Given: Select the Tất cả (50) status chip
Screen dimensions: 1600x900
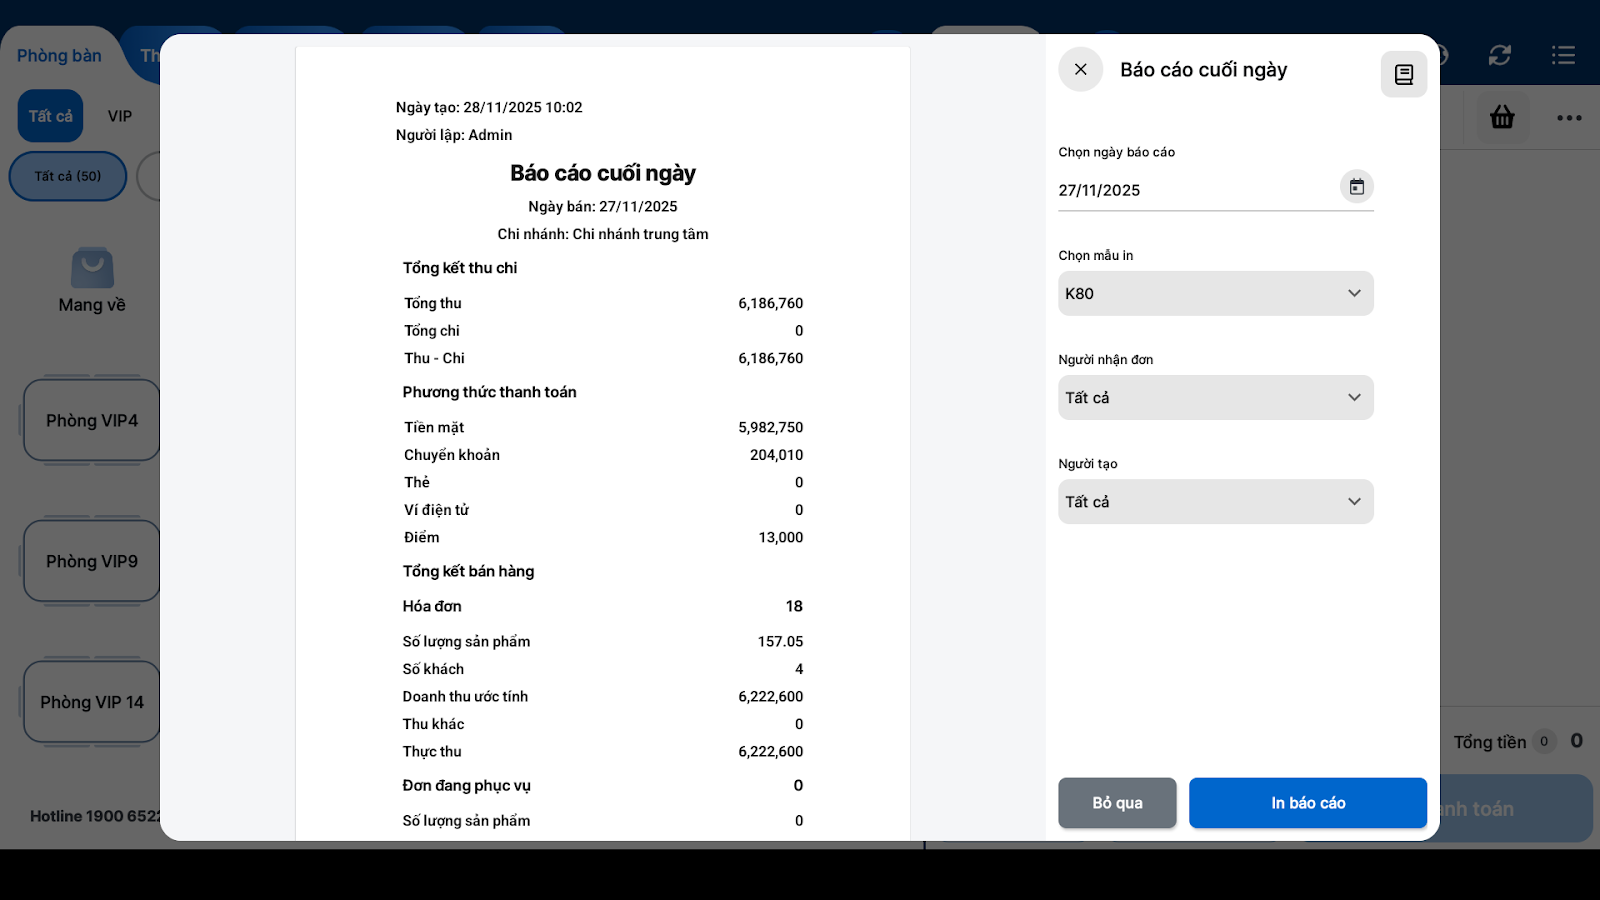Looking at the screenshot, I should (x=68, y=176).
